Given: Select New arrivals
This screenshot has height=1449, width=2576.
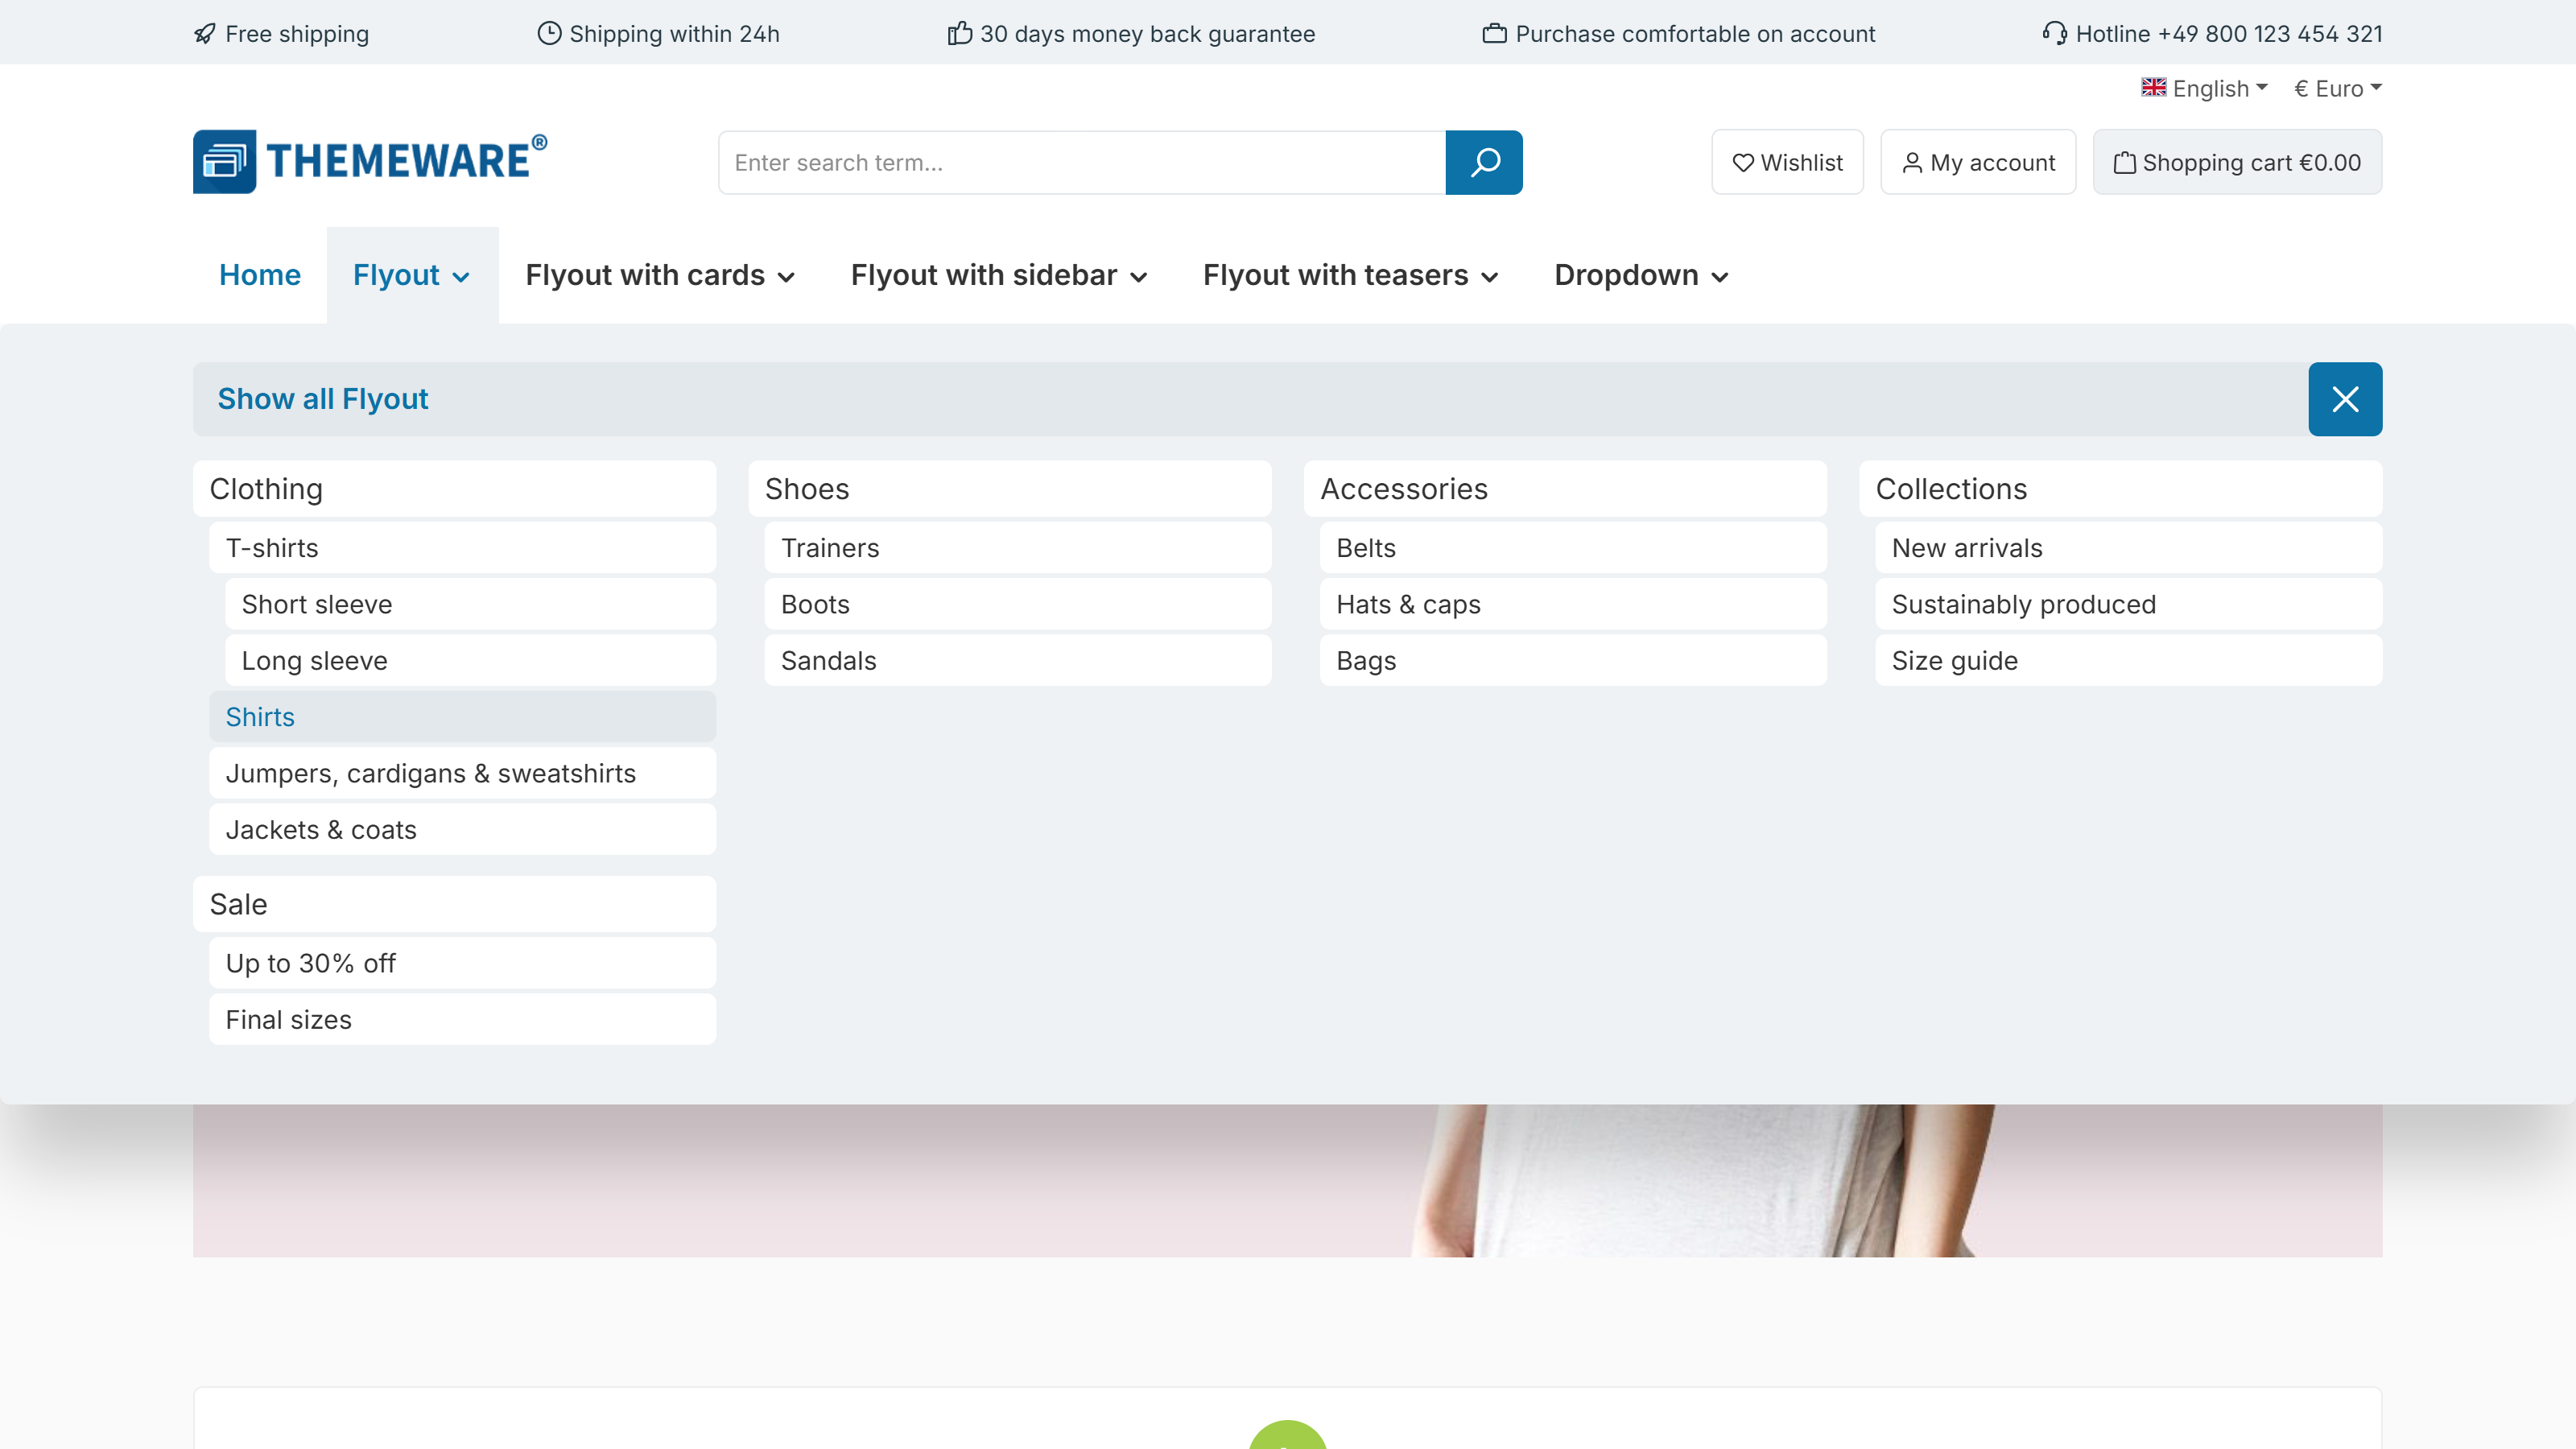Looking at the screenshot, I should click(2129, 548).
